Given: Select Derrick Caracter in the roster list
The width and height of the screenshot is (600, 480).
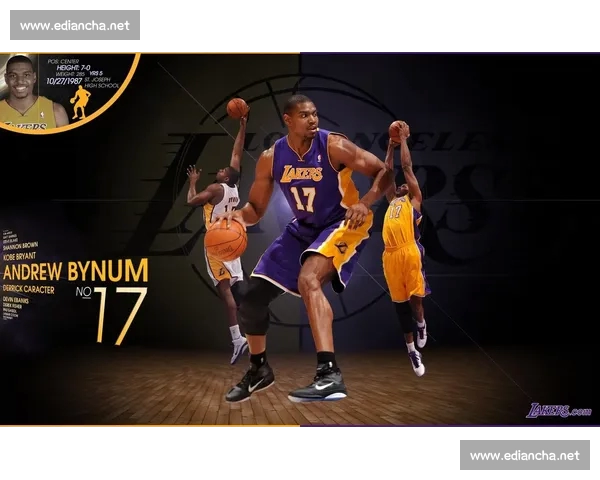Looking at the screenshot, I should [x=29, y=289].
